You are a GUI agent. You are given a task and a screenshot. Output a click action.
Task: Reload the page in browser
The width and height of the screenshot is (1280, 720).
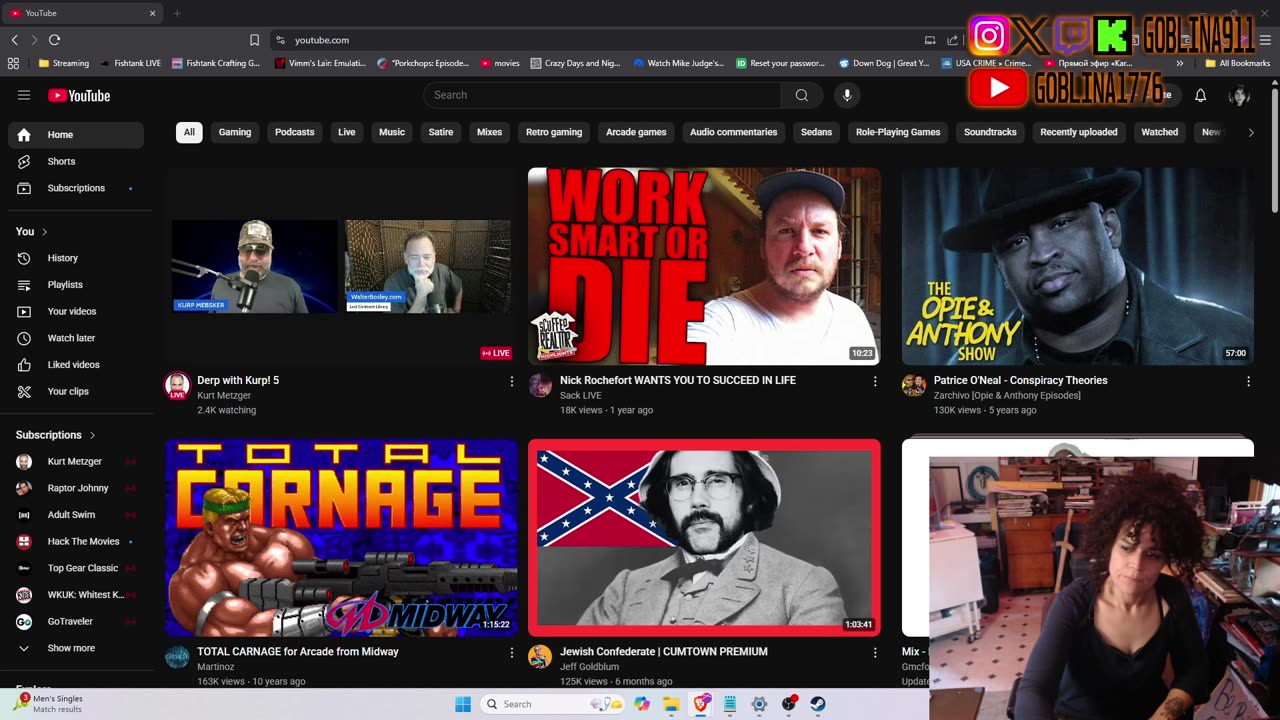54,40
